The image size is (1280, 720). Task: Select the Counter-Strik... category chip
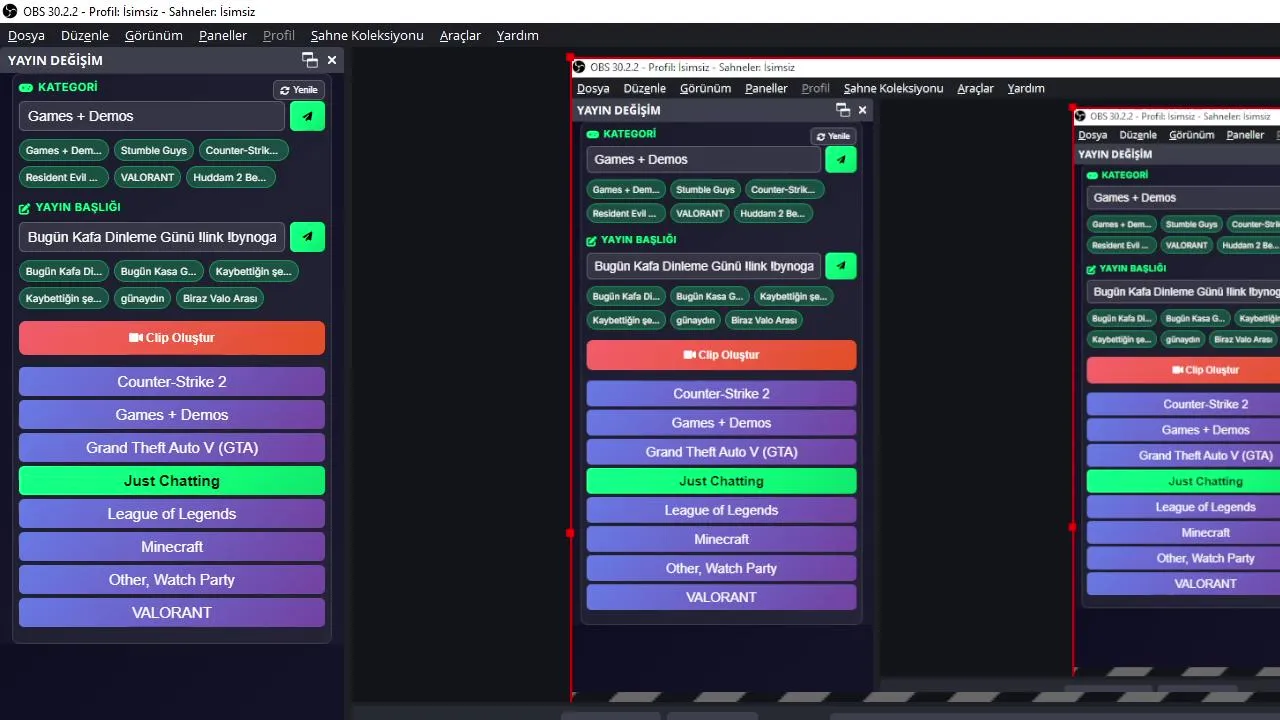coord(242,151)
